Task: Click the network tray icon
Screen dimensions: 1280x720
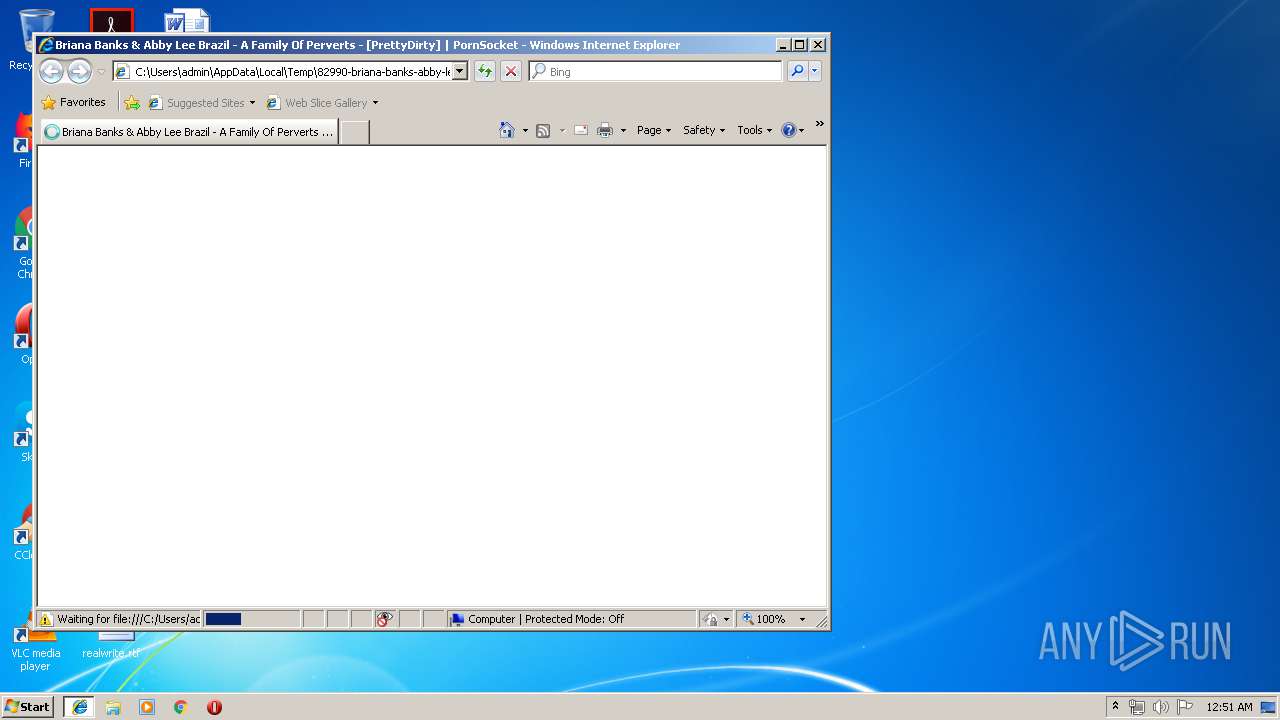Action: (x=1137, y=706)
